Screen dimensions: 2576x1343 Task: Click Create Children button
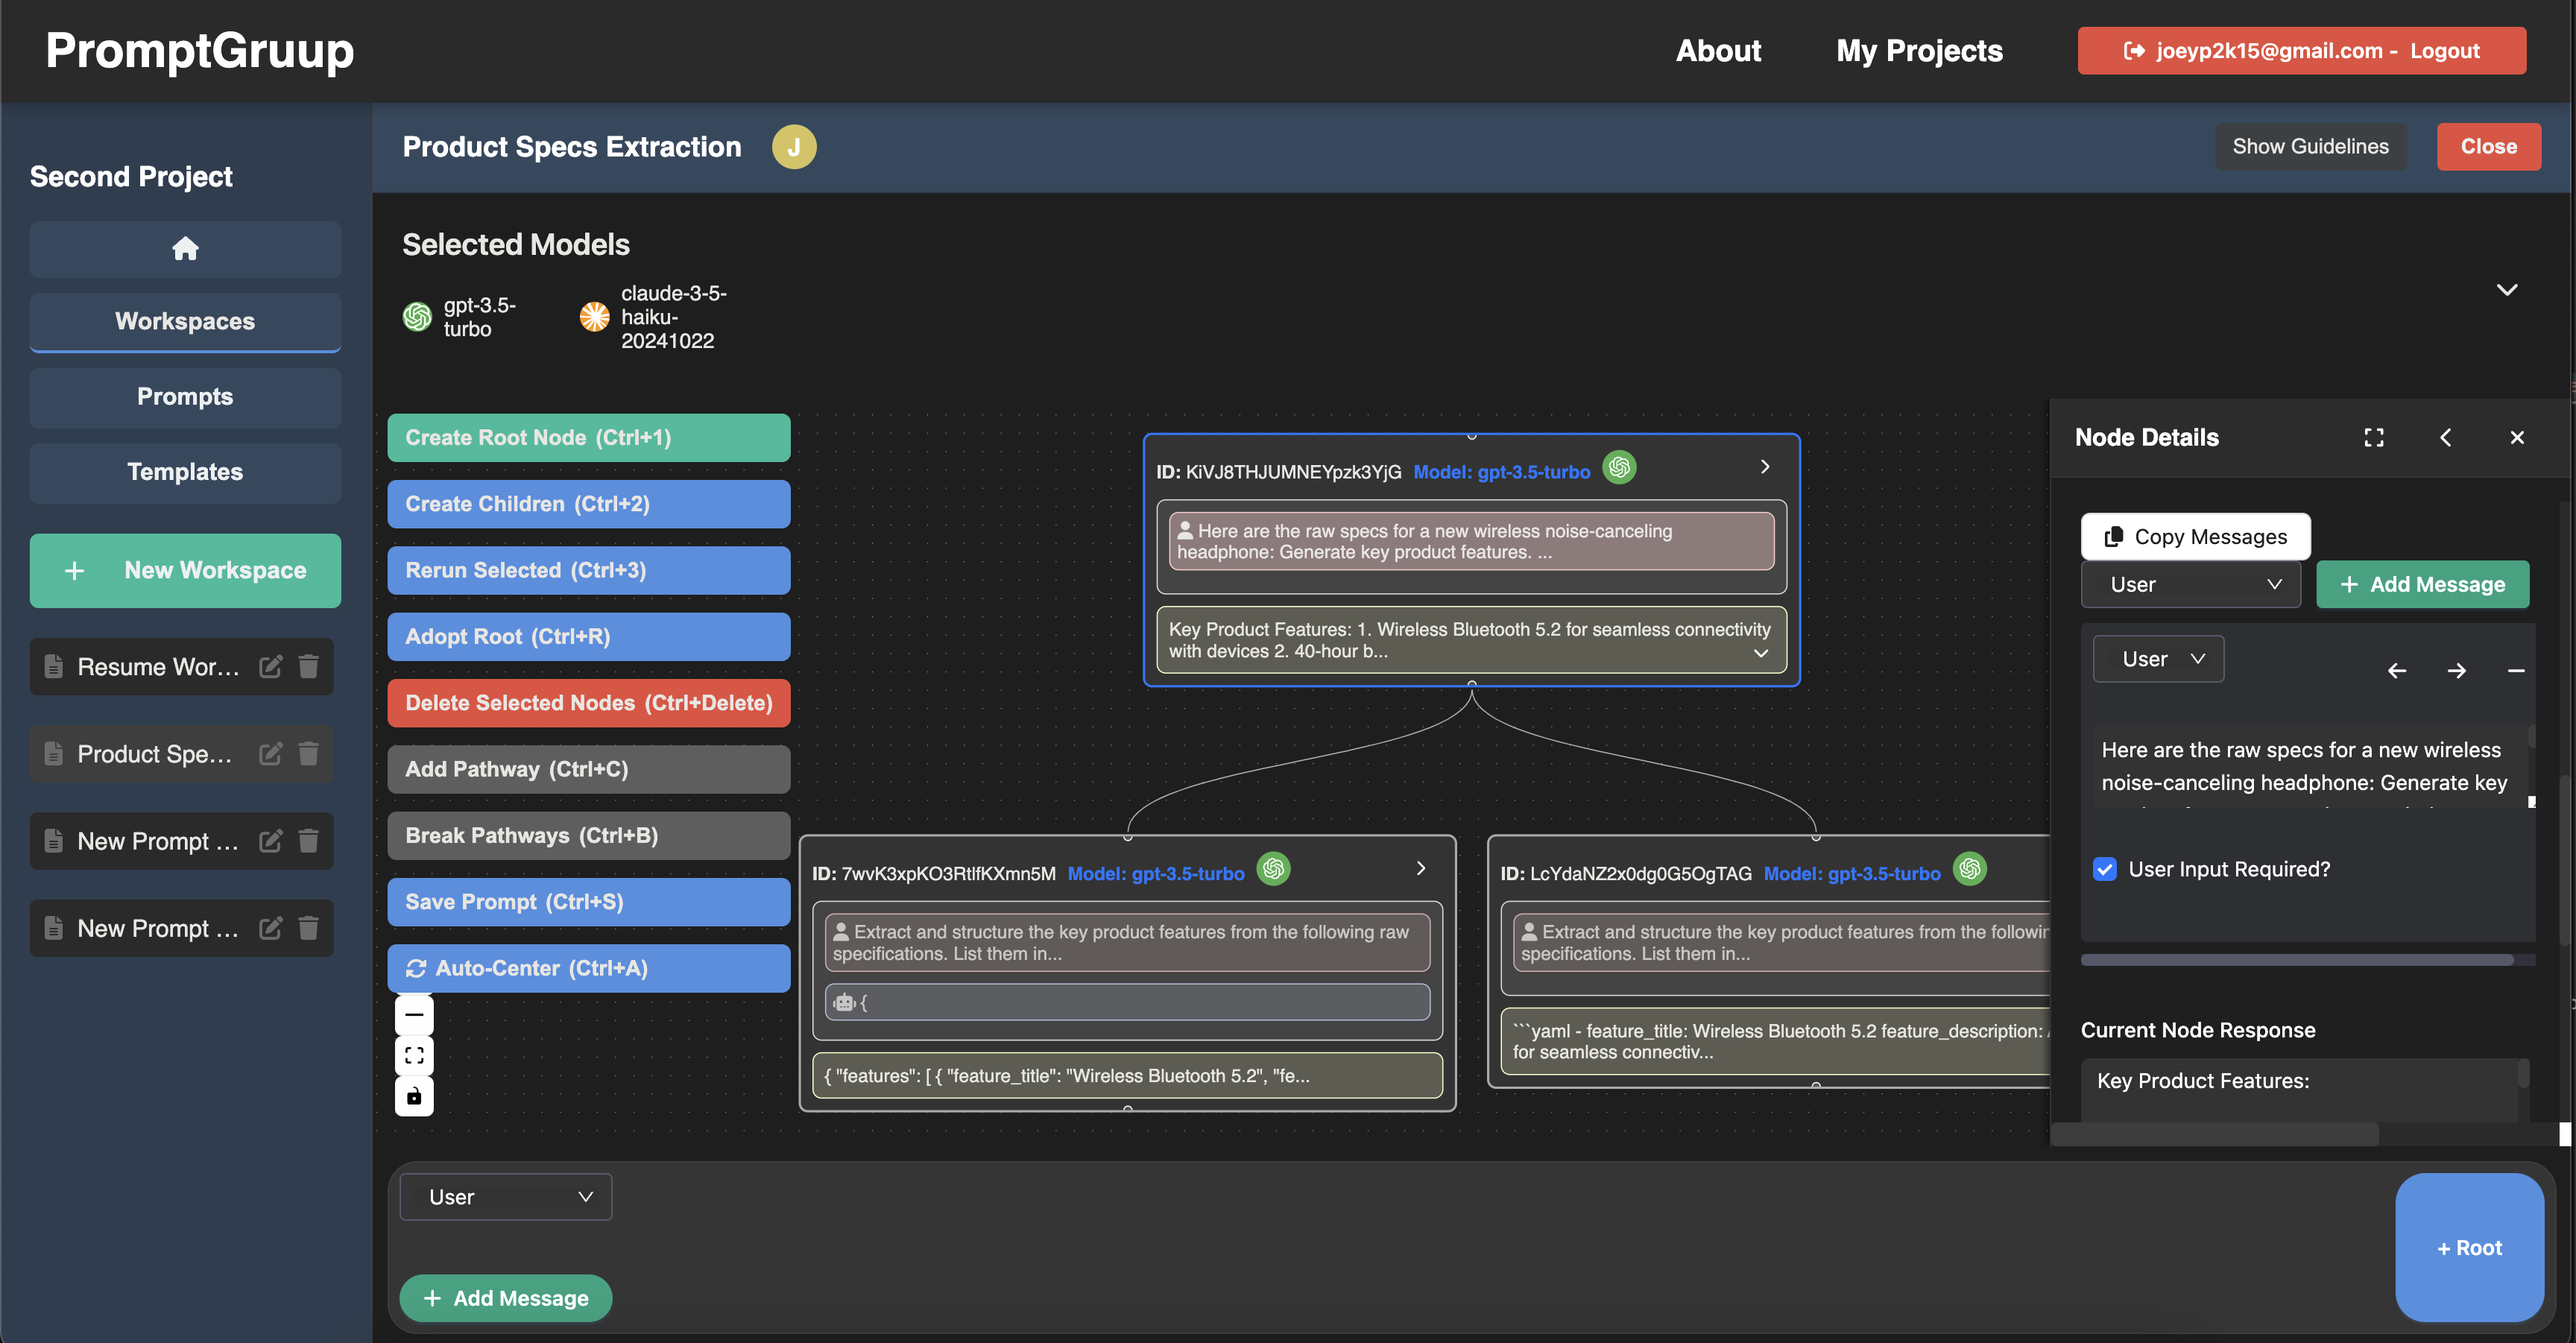[588, 504]
